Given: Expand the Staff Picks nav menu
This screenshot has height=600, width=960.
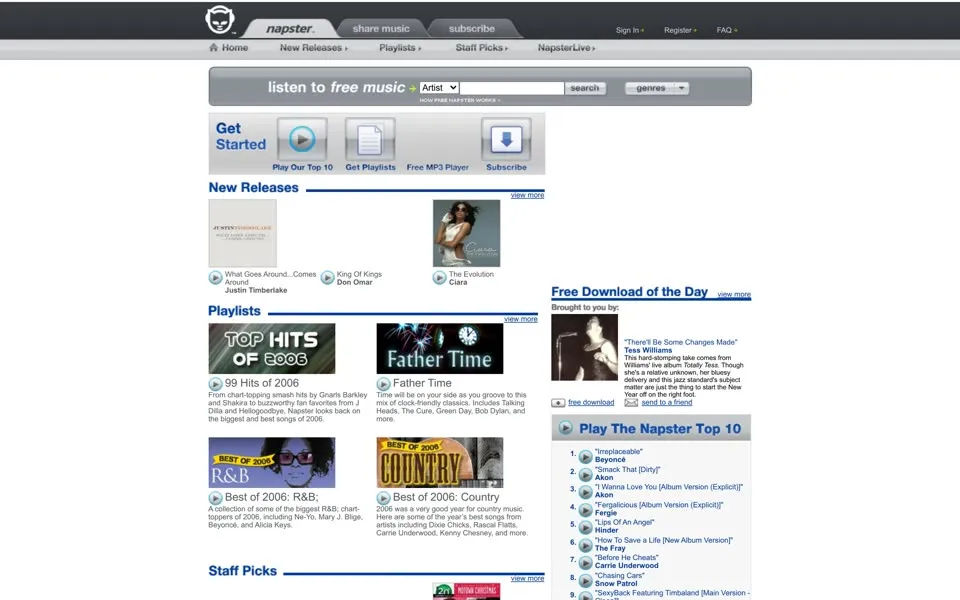Looking at the screenshot, I should coord(482,48).
